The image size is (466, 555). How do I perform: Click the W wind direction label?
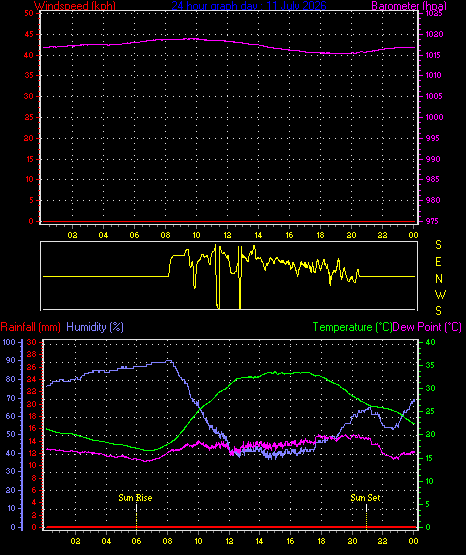point(440,294)
